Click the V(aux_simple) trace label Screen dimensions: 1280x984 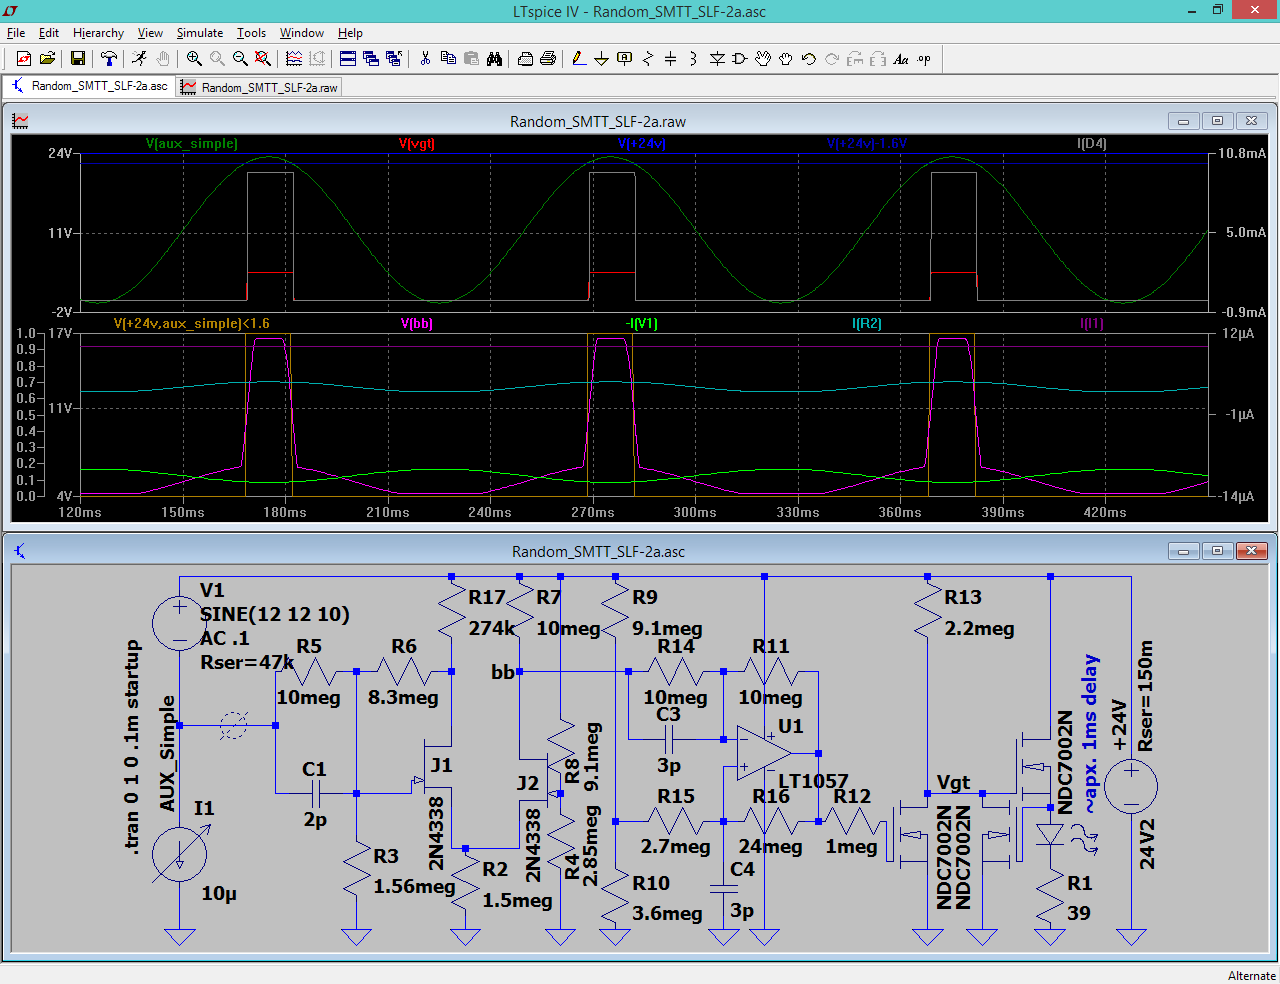point(192,144)
